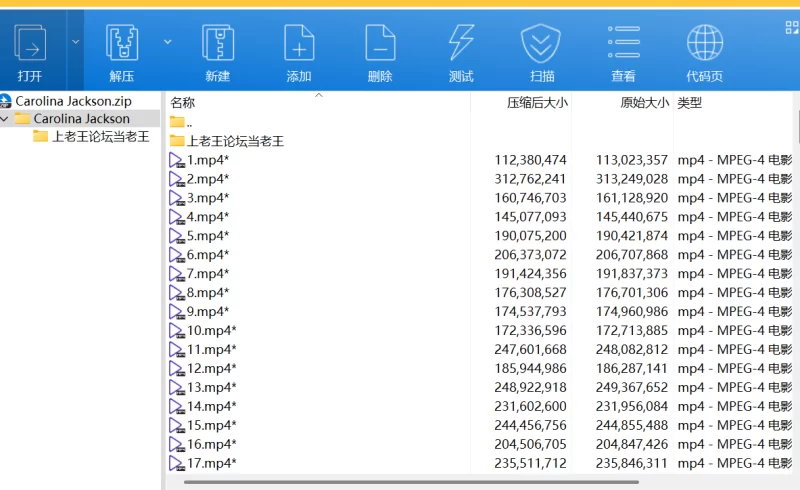Click the video icon of 9.mp4
This screenshot has height=490, width=800.
(x=177, y=311)
